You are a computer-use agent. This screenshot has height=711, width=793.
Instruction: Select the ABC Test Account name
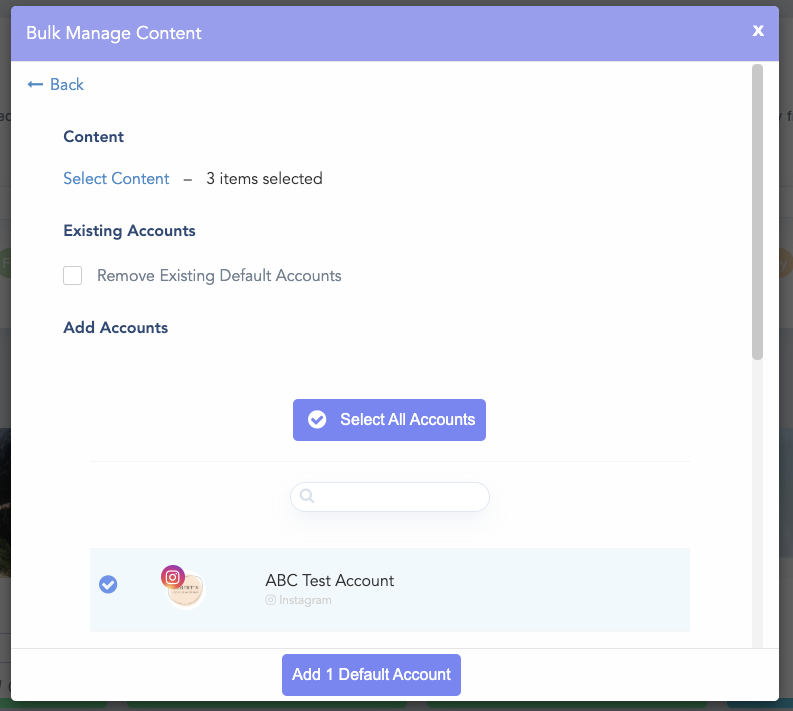(x=330, y=581)
